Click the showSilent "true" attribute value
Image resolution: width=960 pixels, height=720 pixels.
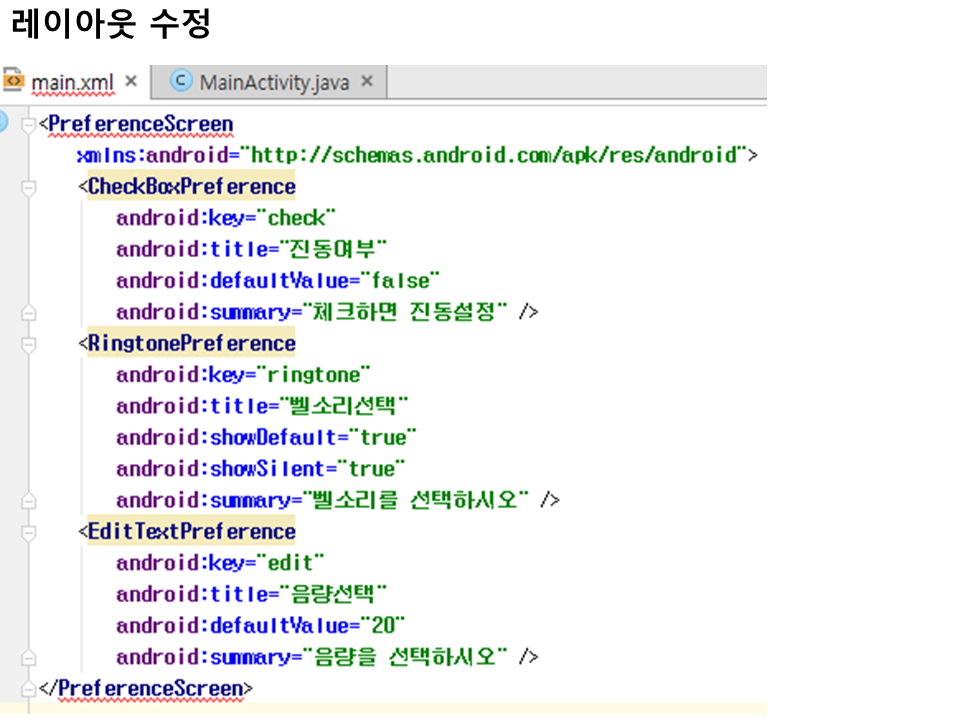372,469
